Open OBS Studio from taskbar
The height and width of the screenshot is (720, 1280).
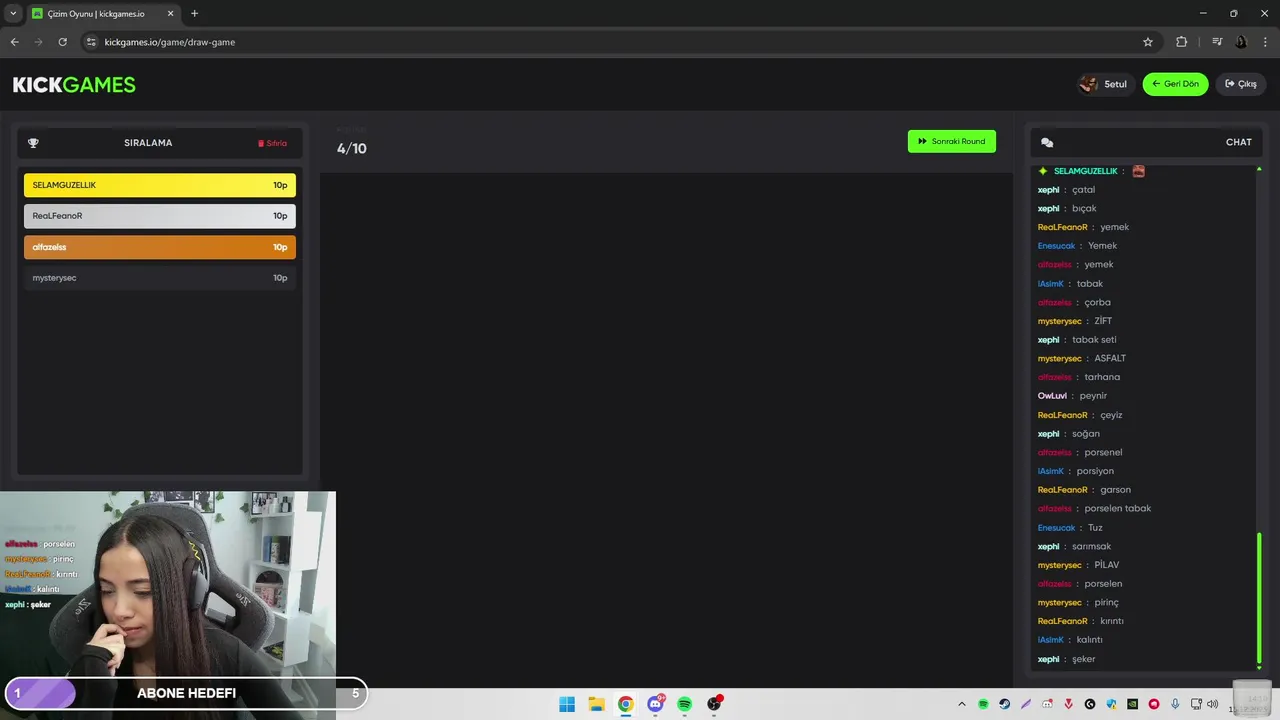pyautogui.click(x=714, y=704)
